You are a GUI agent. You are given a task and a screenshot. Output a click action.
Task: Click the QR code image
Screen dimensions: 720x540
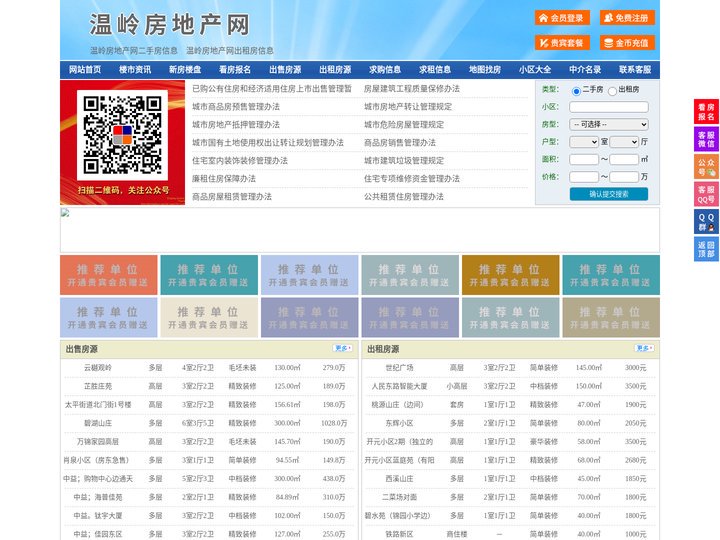(122, 135)
